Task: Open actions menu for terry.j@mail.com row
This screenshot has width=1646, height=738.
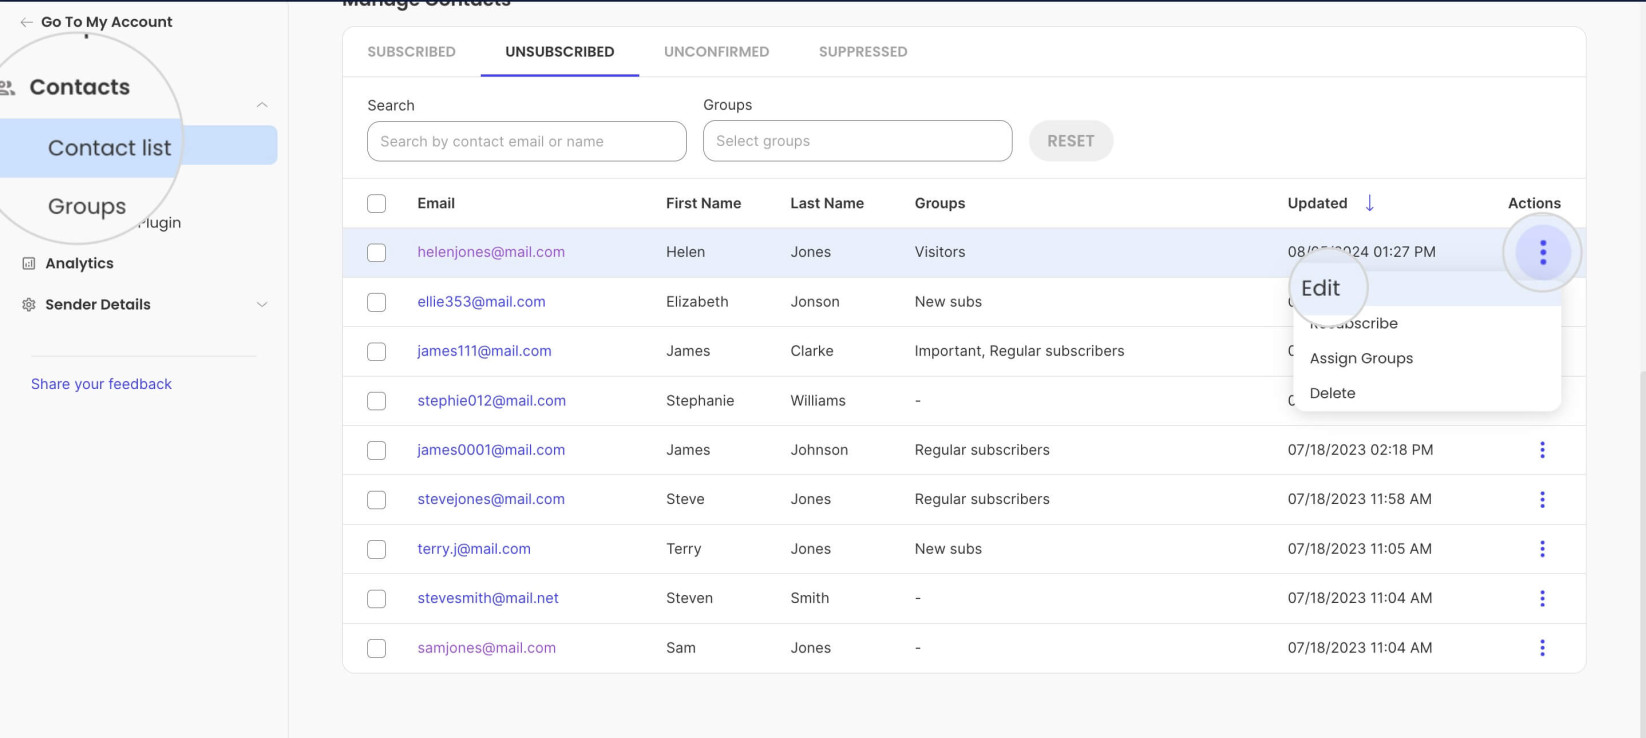Action: coord(1542,549)
